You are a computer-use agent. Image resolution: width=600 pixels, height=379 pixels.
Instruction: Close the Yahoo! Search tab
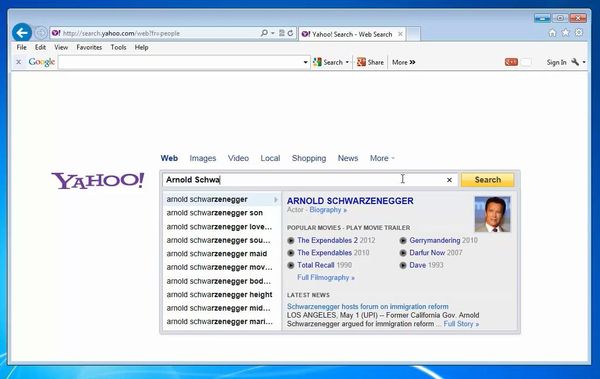click(x=400, y=34)
